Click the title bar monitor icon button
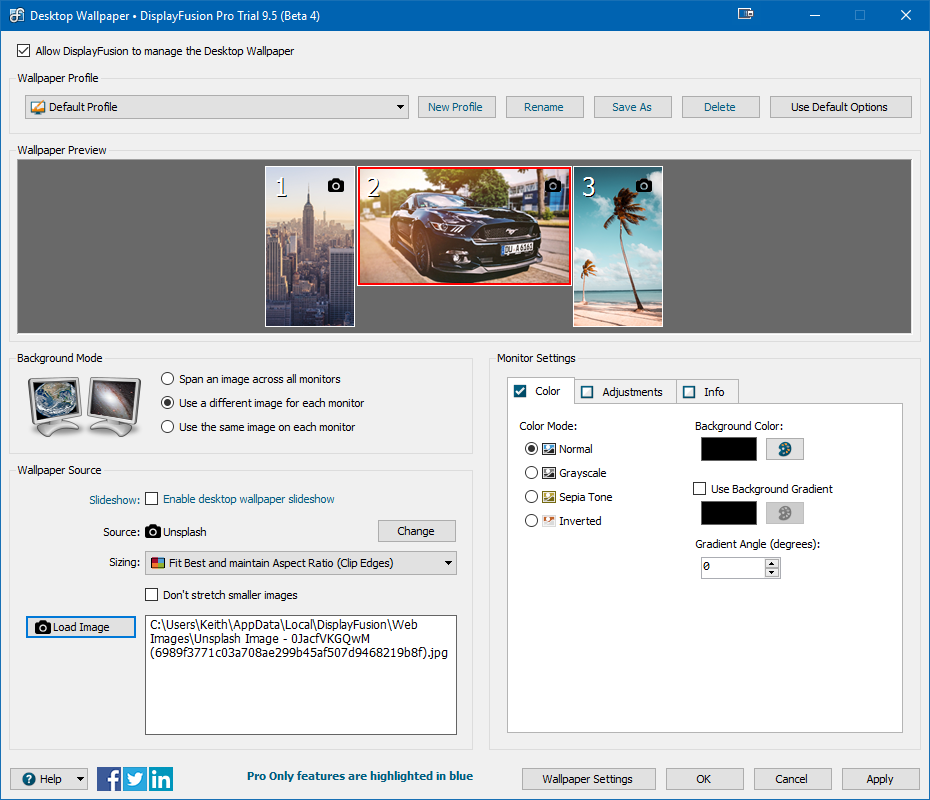 745,14
